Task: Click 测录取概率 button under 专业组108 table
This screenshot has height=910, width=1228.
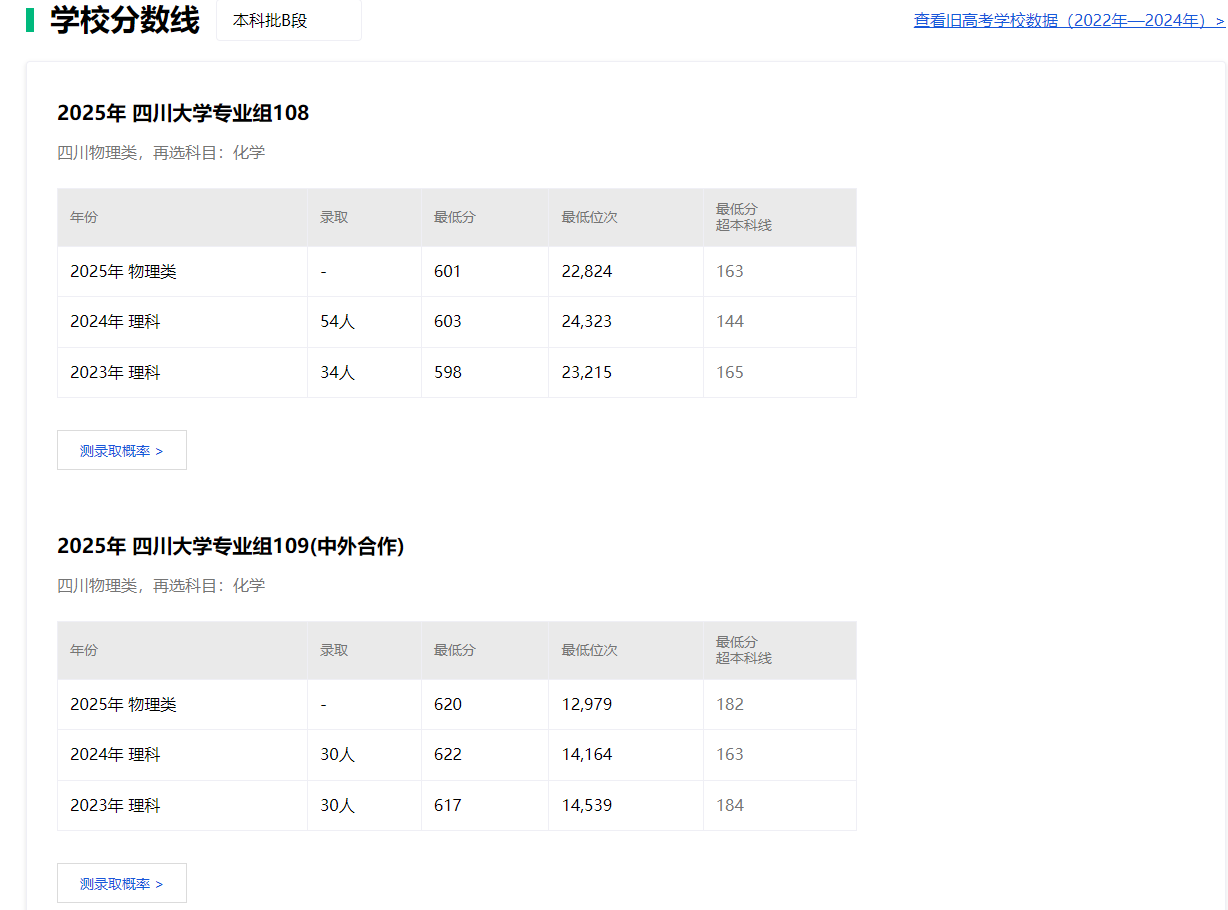Action: 121,451
